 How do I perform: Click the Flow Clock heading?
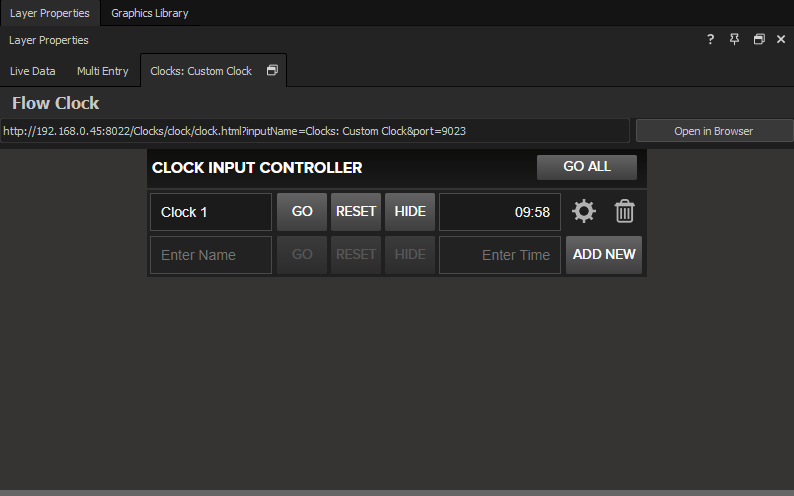pos(56,103)
